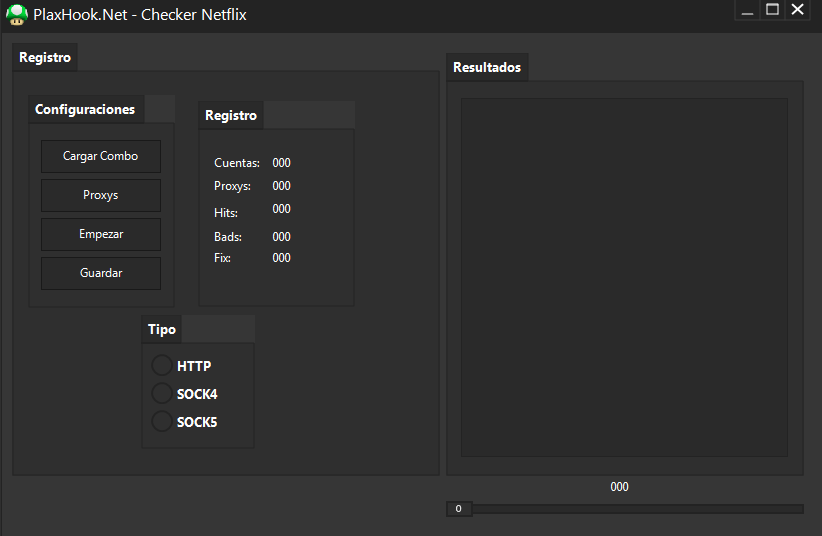This screenshot has width=822, height=536.
Task: Enable the SOCK5 proxy type
Action: (x=162, y=421)
